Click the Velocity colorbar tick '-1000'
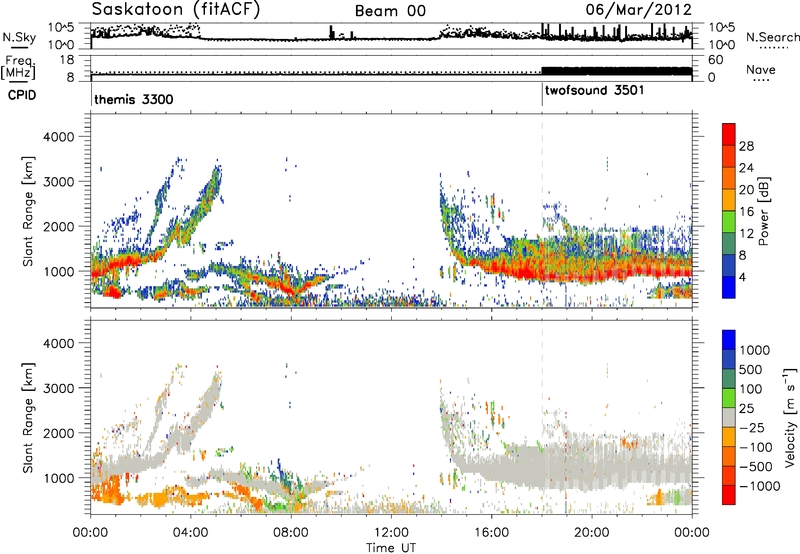800x554 pixels. click(x=759, y=486)
